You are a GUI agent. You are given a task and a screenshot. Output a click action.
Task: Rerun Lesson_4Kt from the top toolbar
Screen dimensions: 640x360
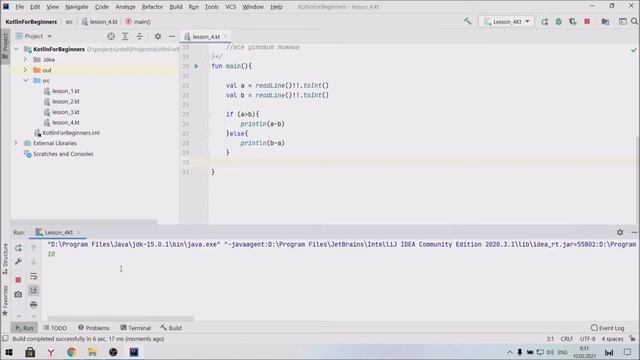click(x=544, y=21)
